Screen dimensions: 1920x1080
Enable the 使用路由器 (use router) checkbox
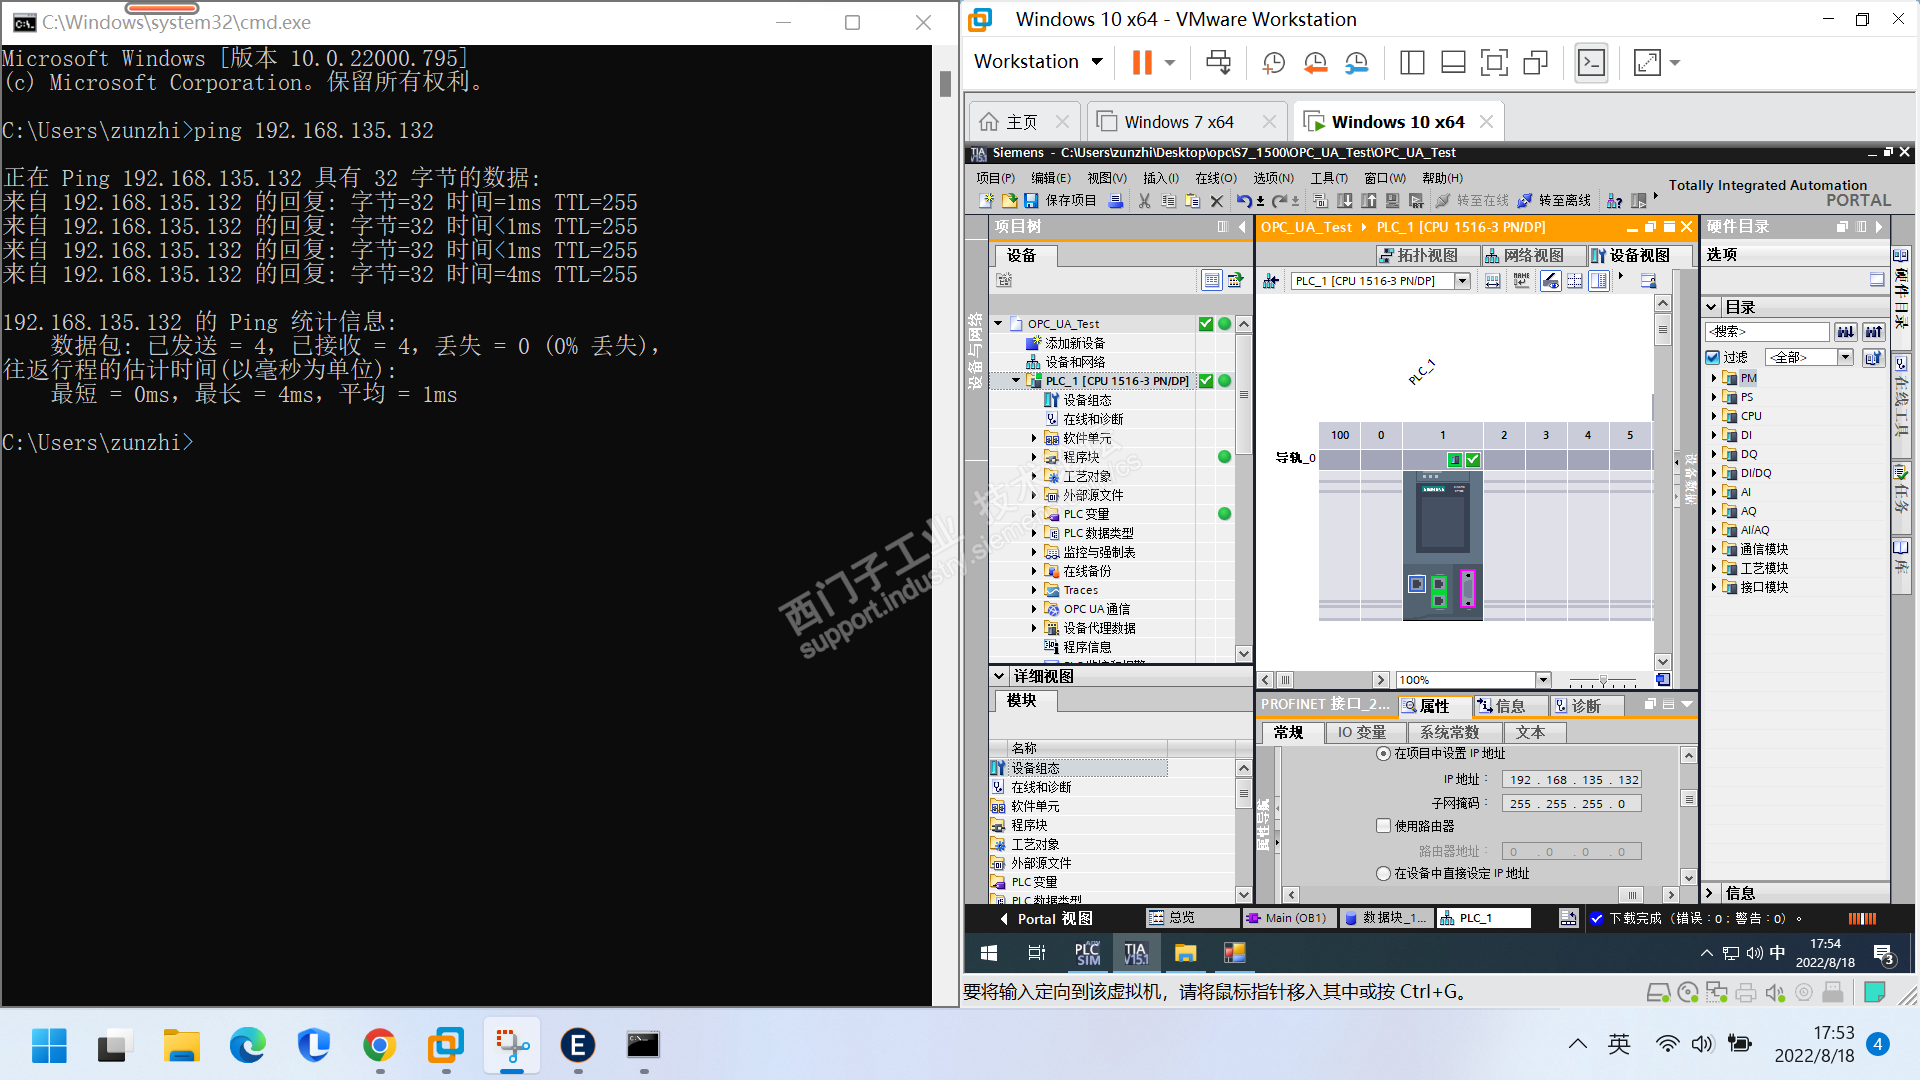pos(1383,826)
